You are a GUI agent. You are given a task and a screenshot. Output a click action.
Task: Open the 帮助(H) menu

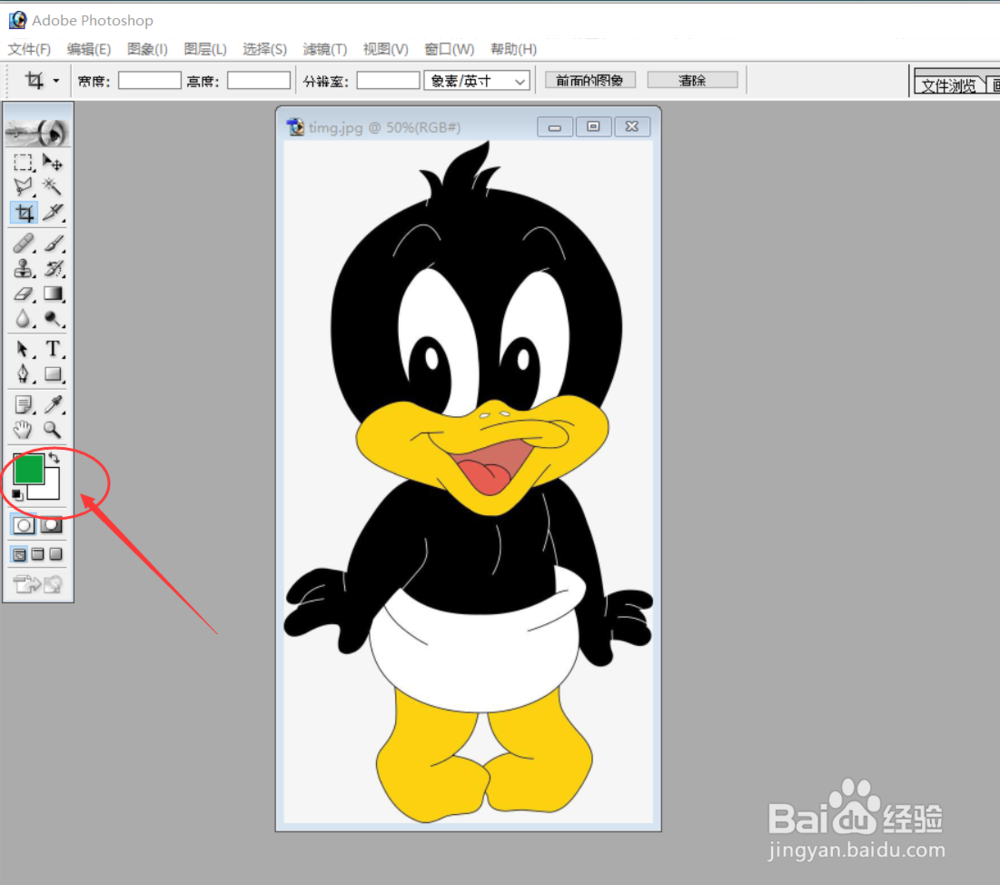(513, 49)
